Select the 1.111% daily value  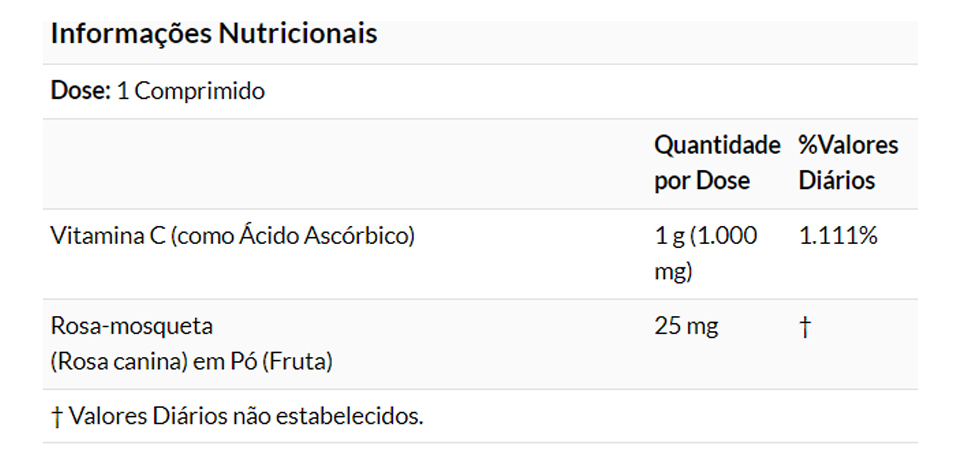838,237
